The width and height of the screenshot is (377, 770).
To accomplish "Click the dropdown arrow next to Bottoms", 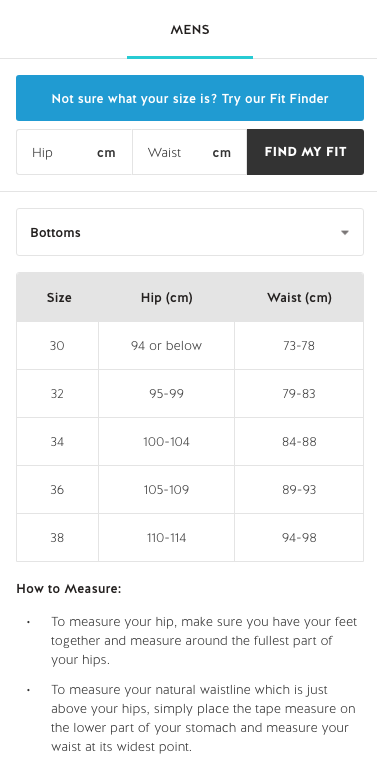I will [345, 233].
